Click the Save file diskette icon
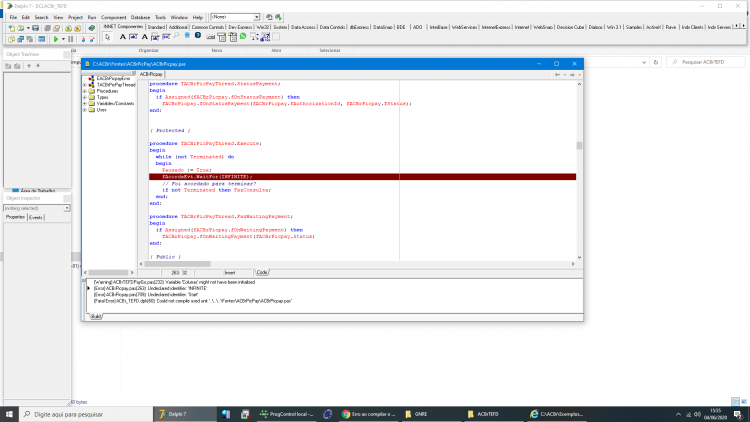The height and width of the screenshot is (422, 750). click(x=35, y=28)
